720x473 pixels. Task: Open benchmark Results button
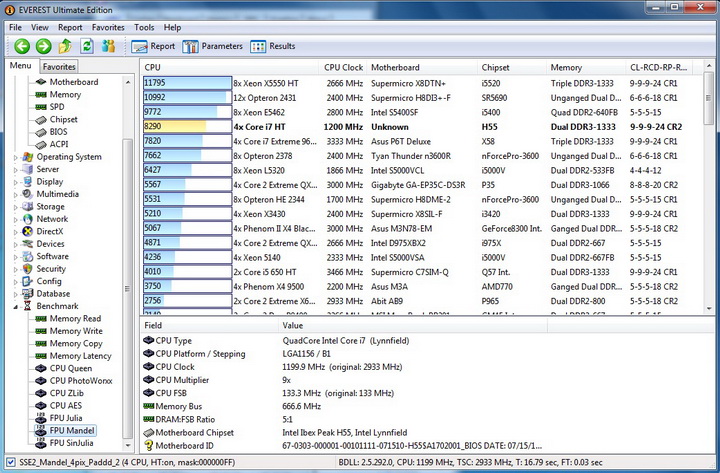pos(273,46)
